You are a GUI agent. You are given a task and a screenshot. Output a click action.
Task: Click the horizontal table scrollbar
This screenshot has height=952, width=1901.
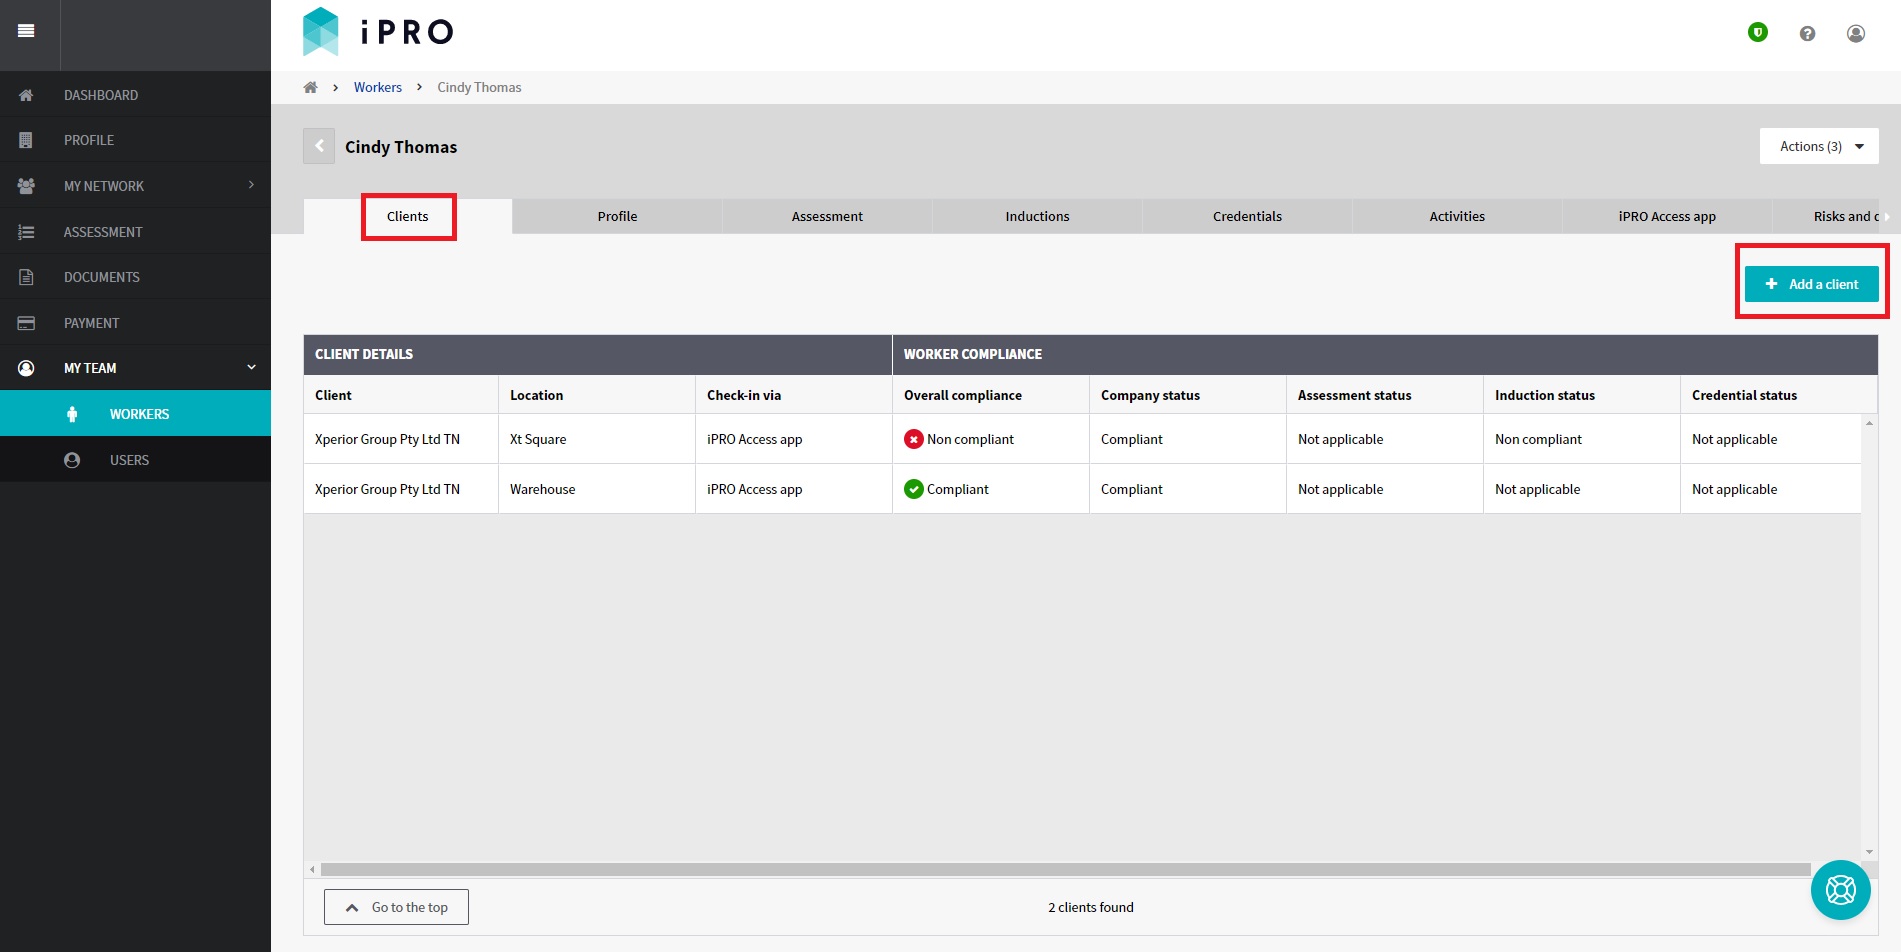(1066, 869)
